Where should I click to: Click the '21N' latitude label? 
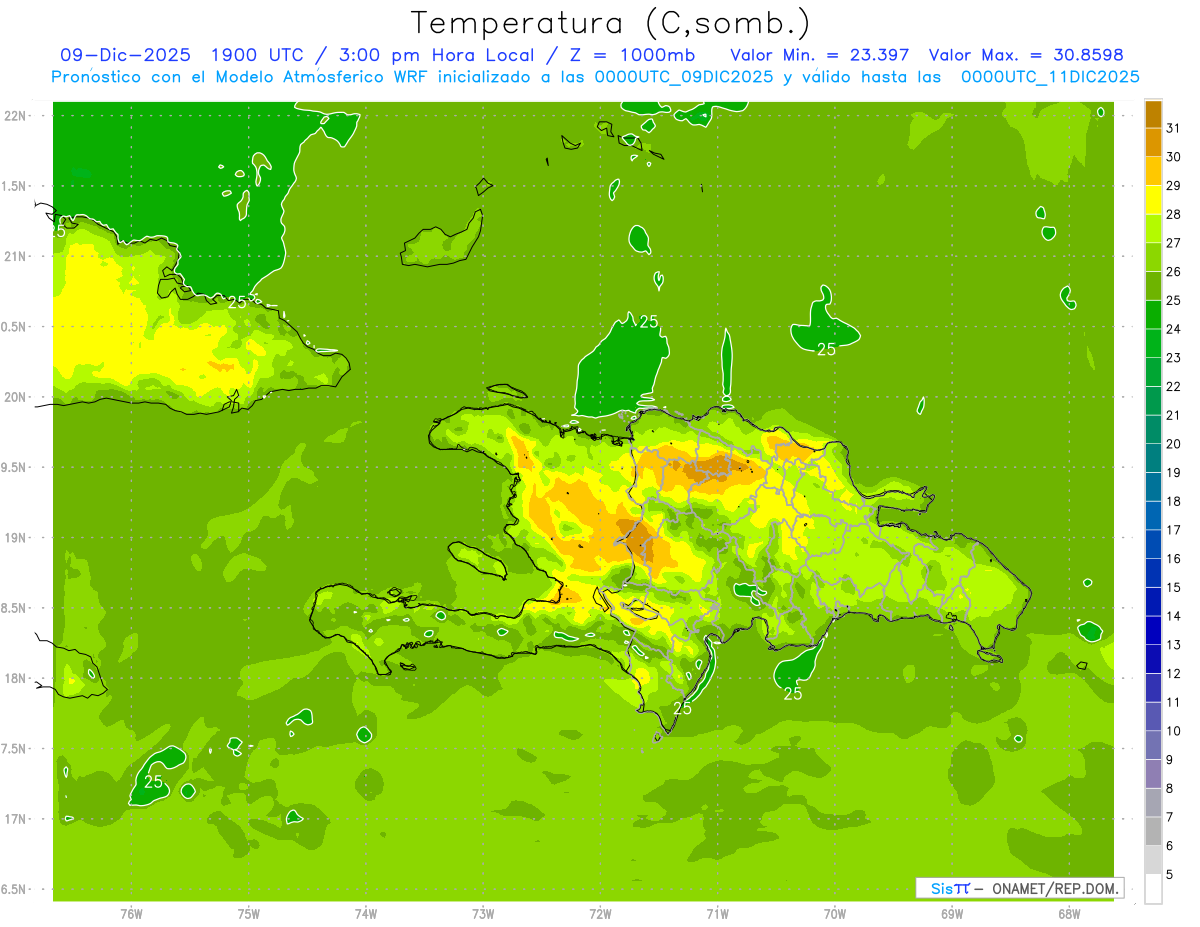[16, 257]
